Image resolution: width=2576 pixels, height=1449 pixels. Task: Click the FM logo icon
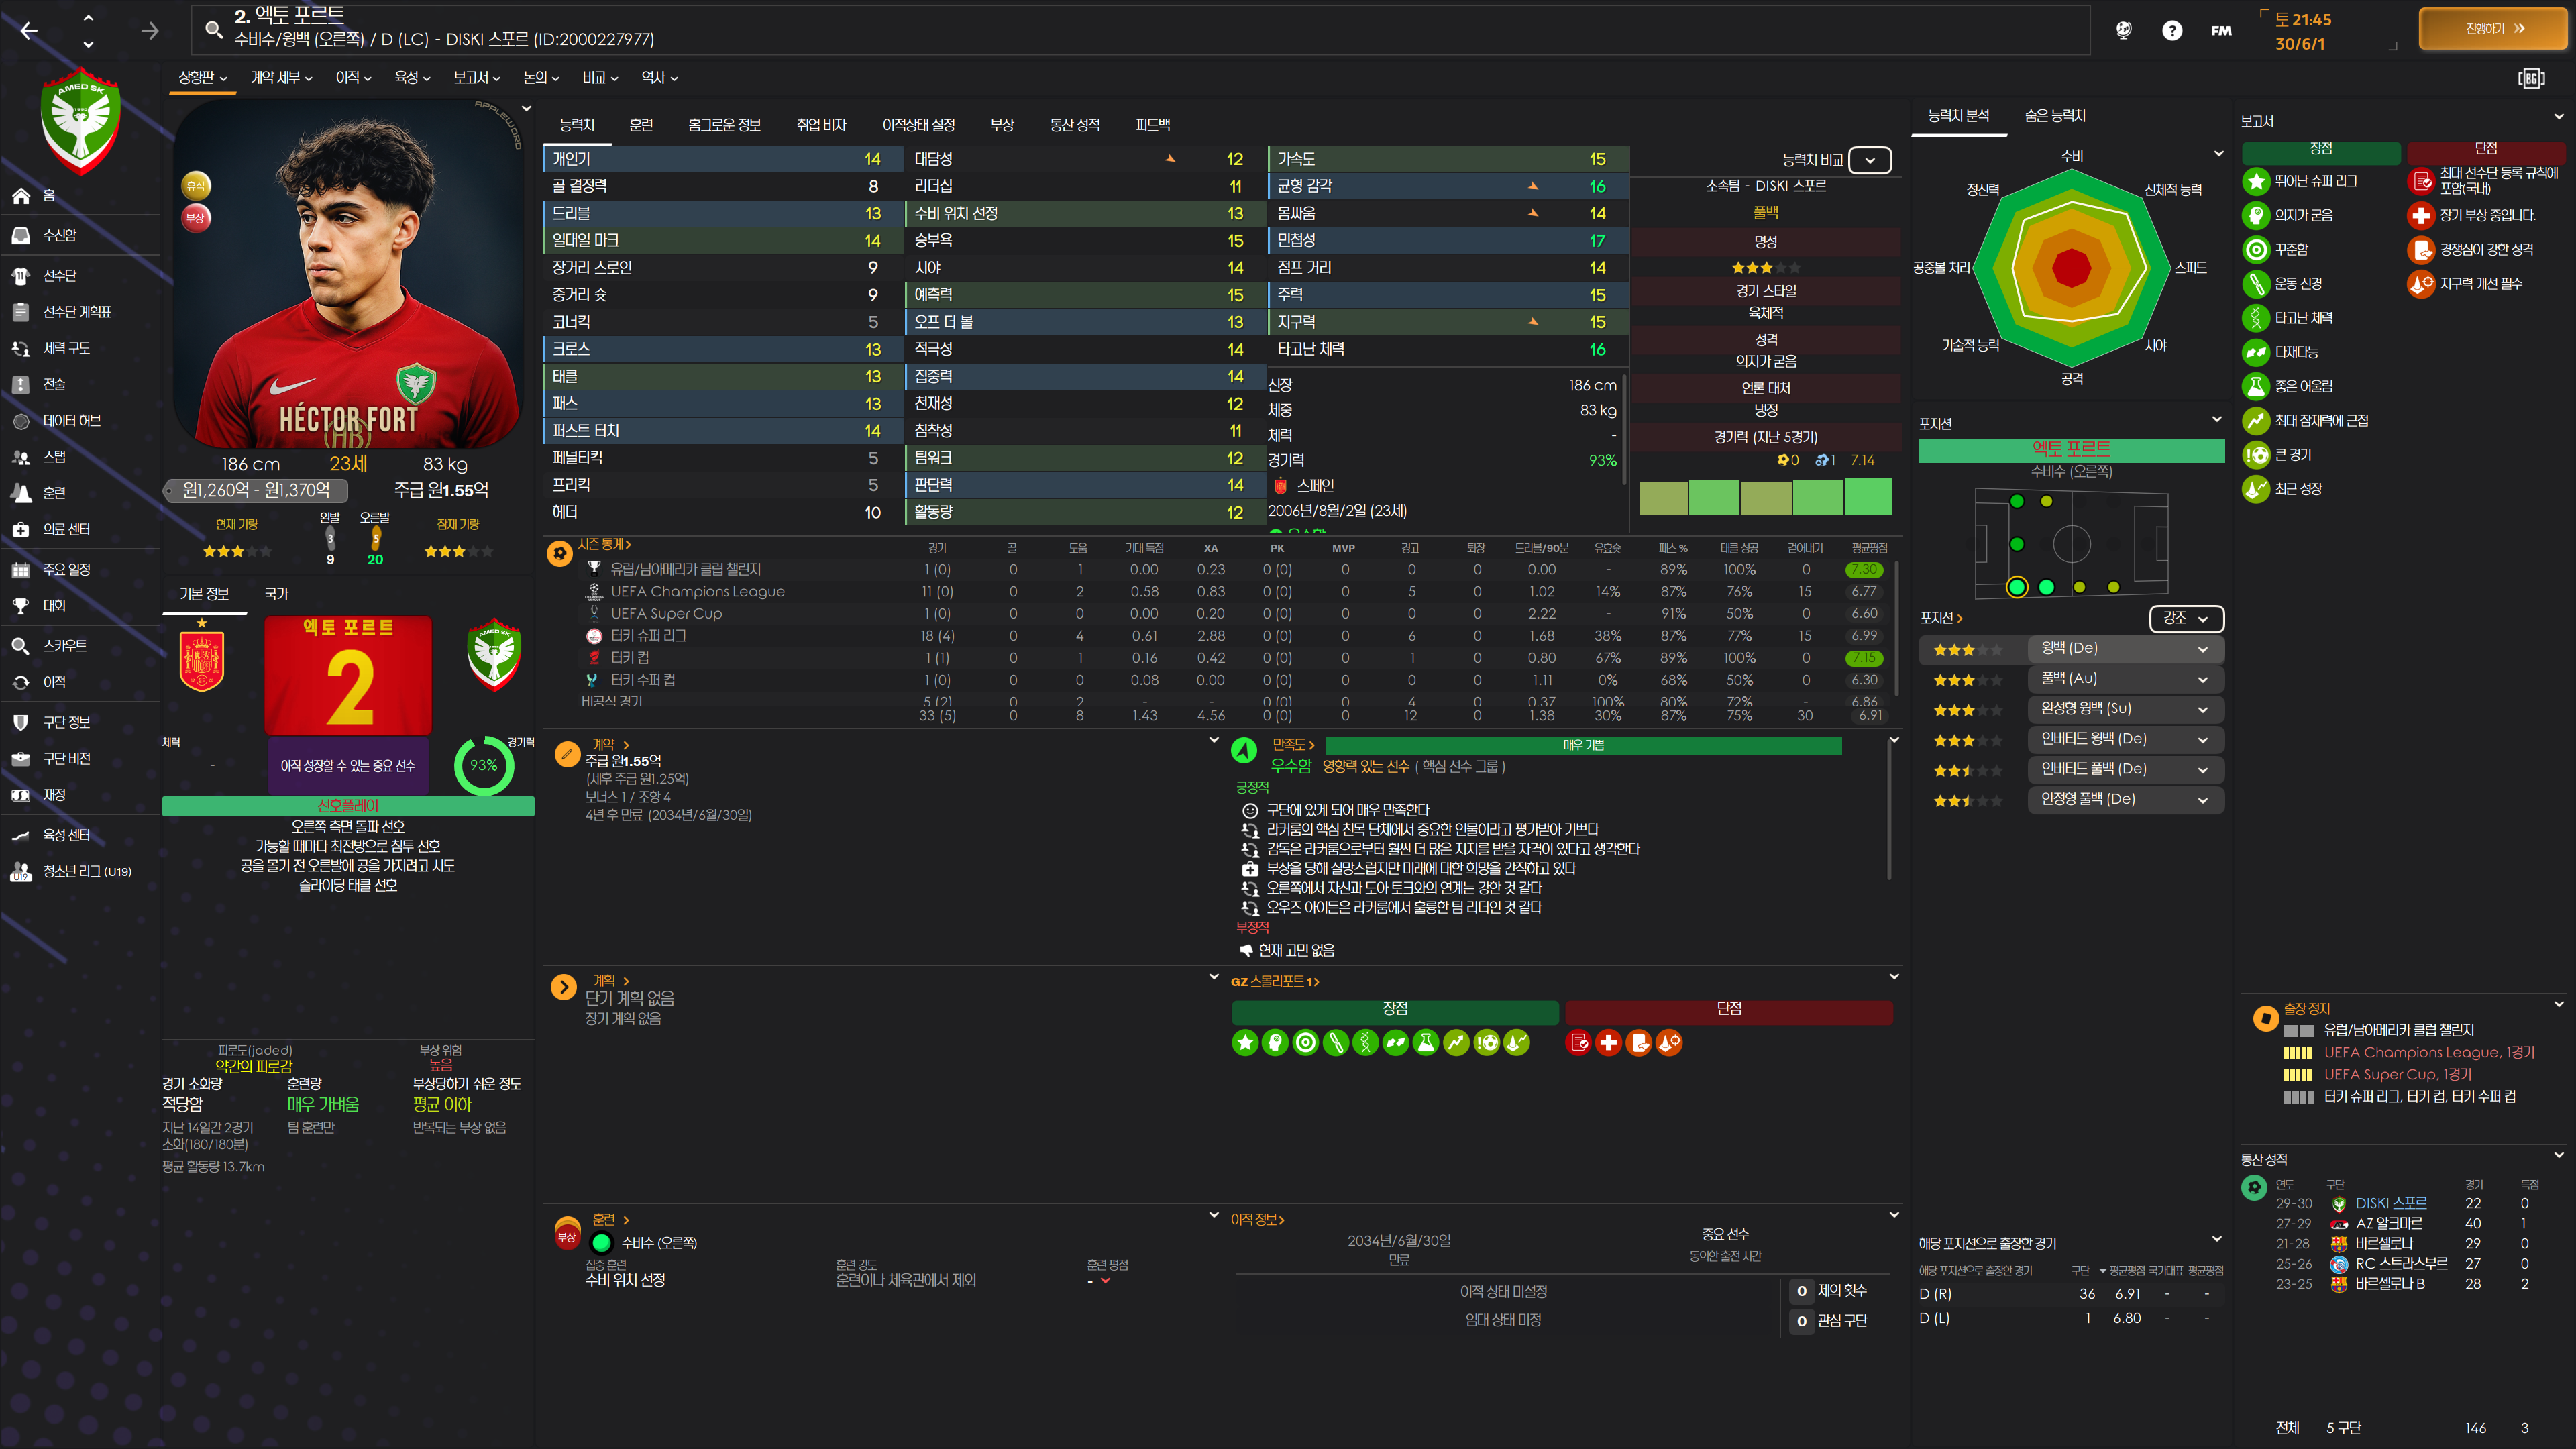pyautogui.click(x=2220, y=31)
